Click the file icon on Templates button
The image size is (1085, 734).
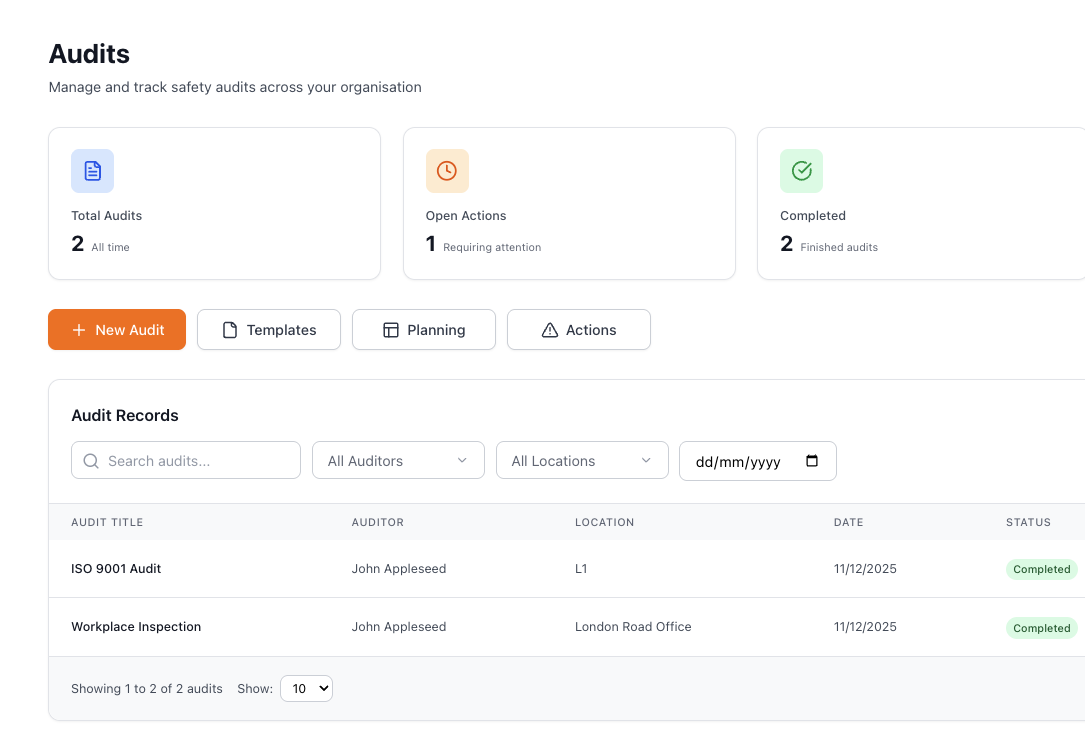[230, 330]
